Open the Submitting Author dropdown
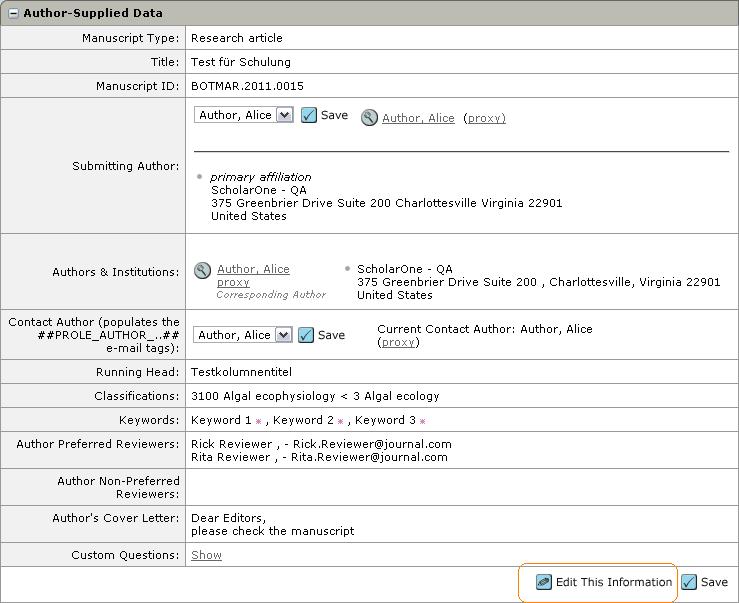 (284, 115)
